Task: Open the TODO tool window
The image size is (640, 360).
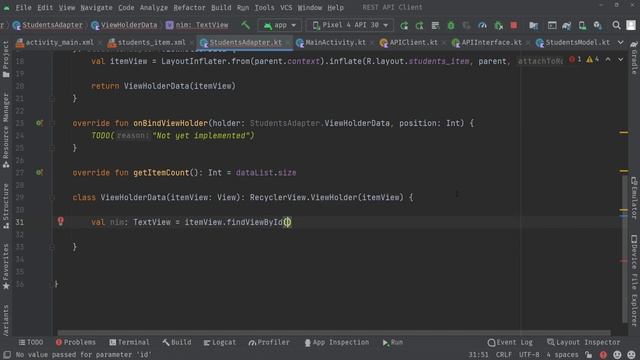Action: 31,342
